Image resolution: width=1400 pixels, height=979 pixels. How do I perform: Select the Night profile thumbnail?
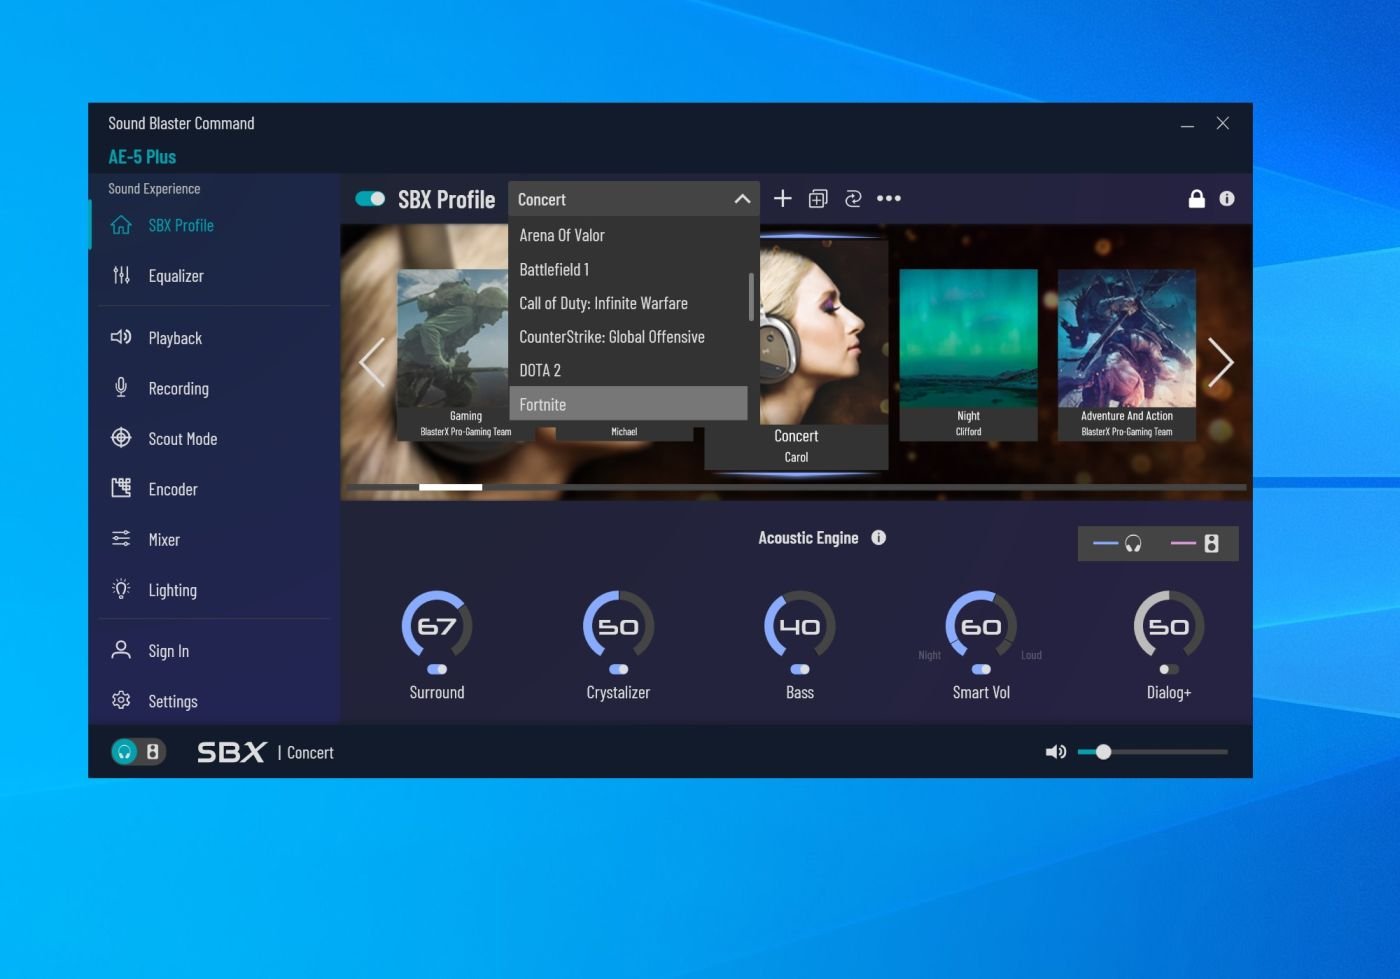click(968, 355)
